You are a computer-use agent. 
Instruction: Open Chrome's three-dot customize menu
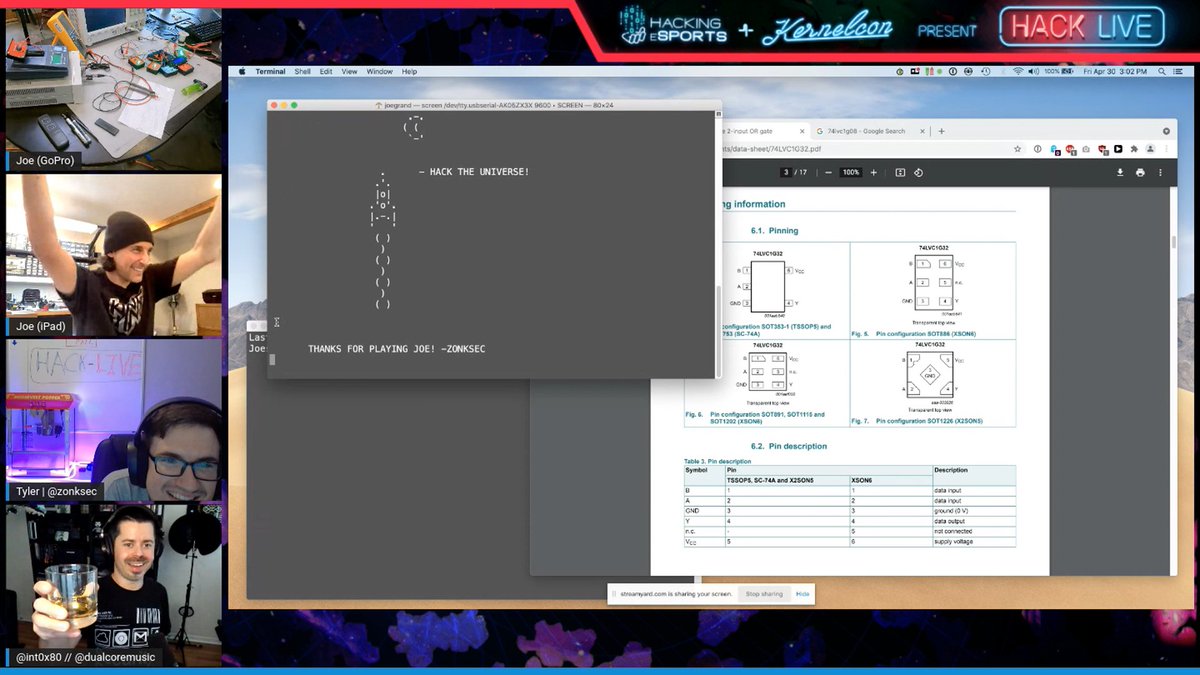click(1166, 148)
